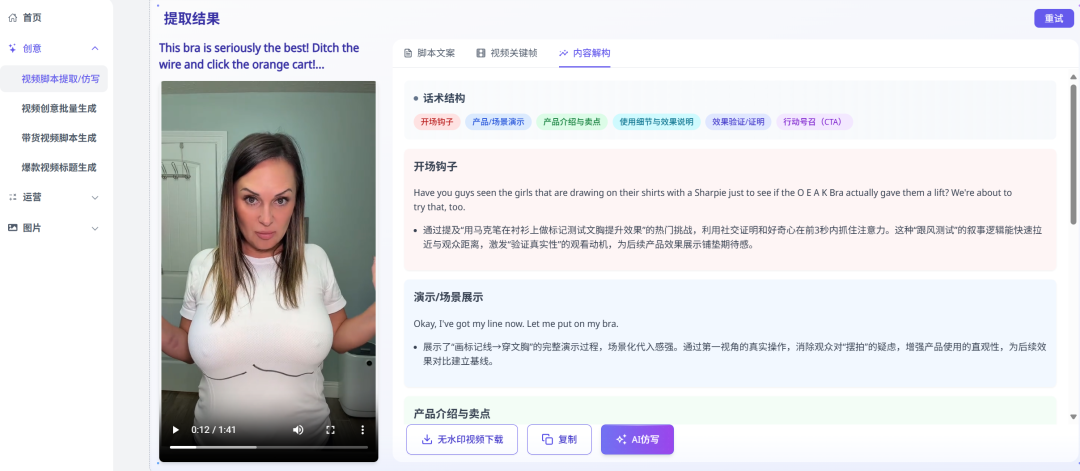The height and width of the screenshot is (471, 1080).
Task: Click the home icon beside 首页
Action: [x=13, y=18]
